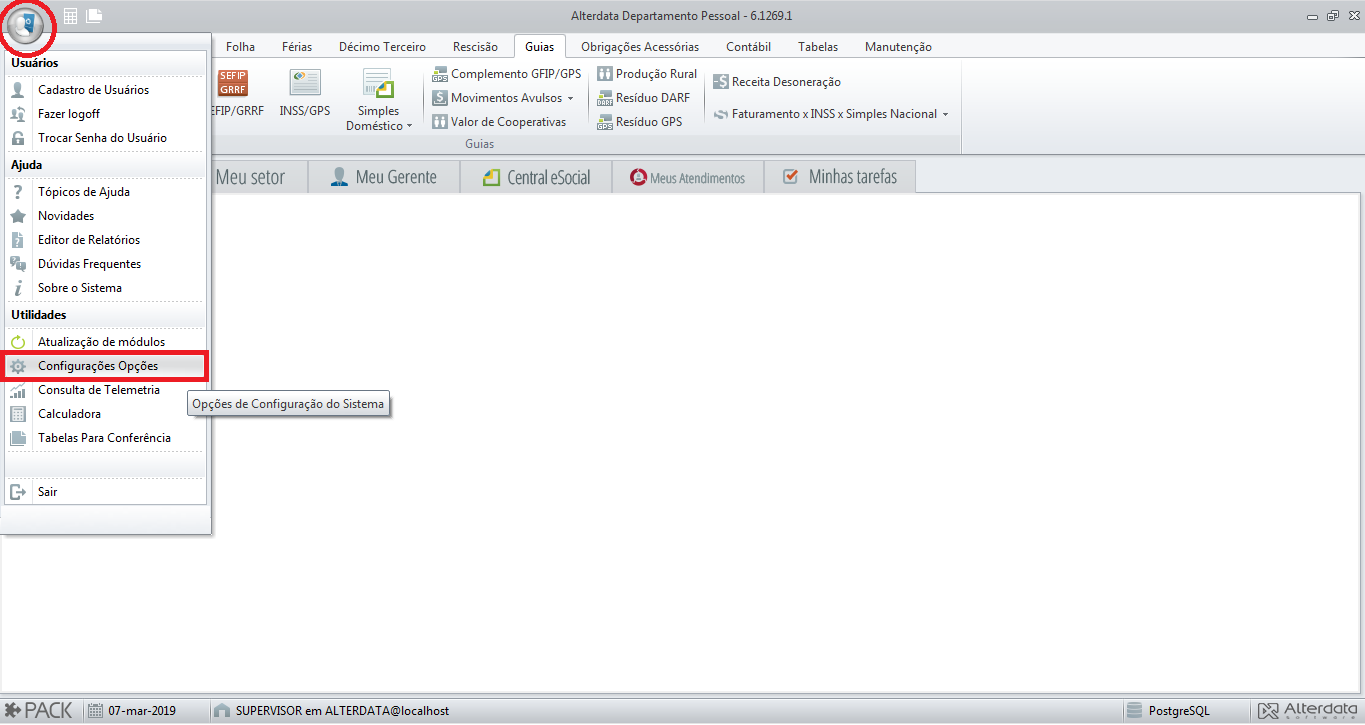Open the Obrigações Acessórias tab
This screenshot has width=1365, height=725.
tap(640, 47)
